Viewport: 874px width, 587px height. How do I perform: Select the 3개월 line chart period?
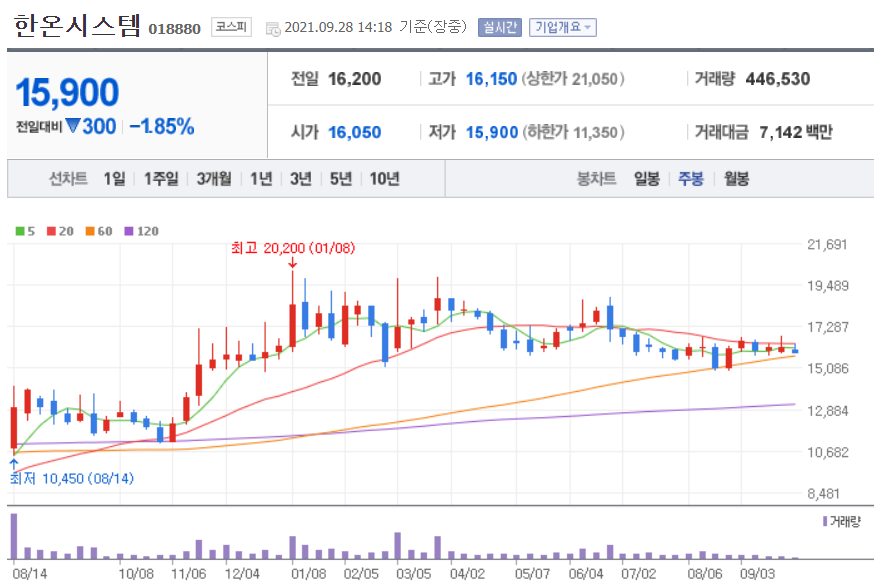tap(214, 179)
